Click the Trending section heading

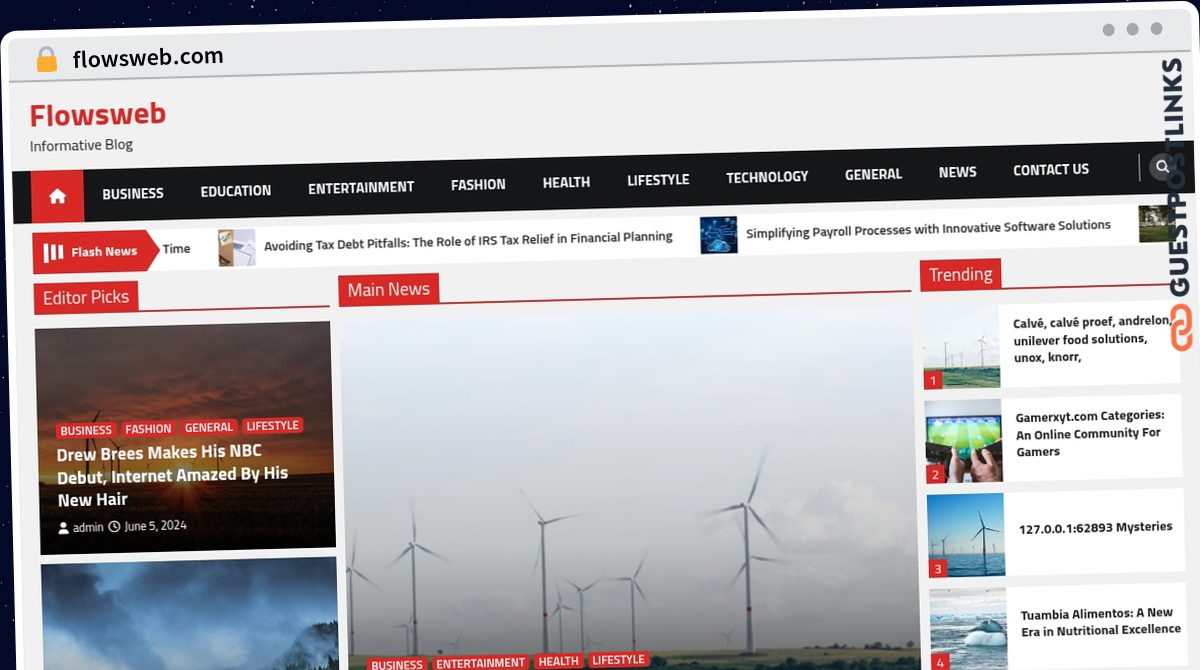point(960,275)
